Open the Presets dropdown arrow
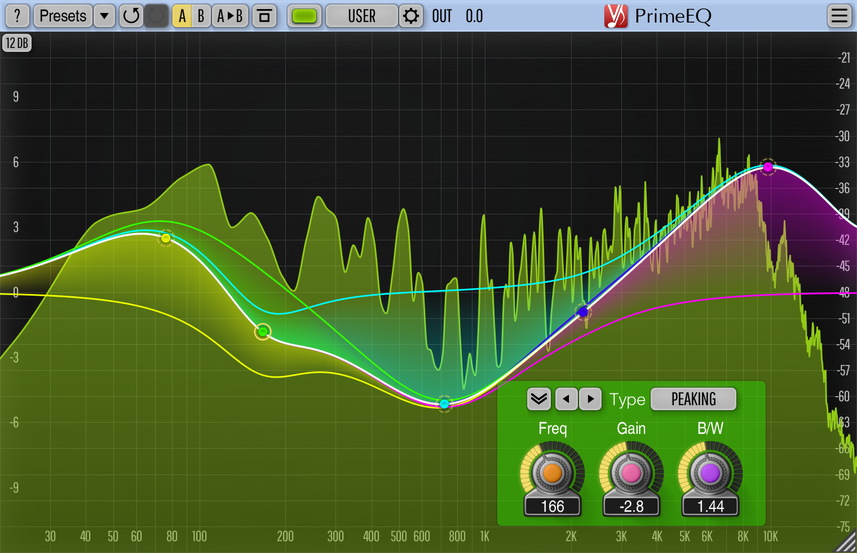 click(x=104, y=16)
